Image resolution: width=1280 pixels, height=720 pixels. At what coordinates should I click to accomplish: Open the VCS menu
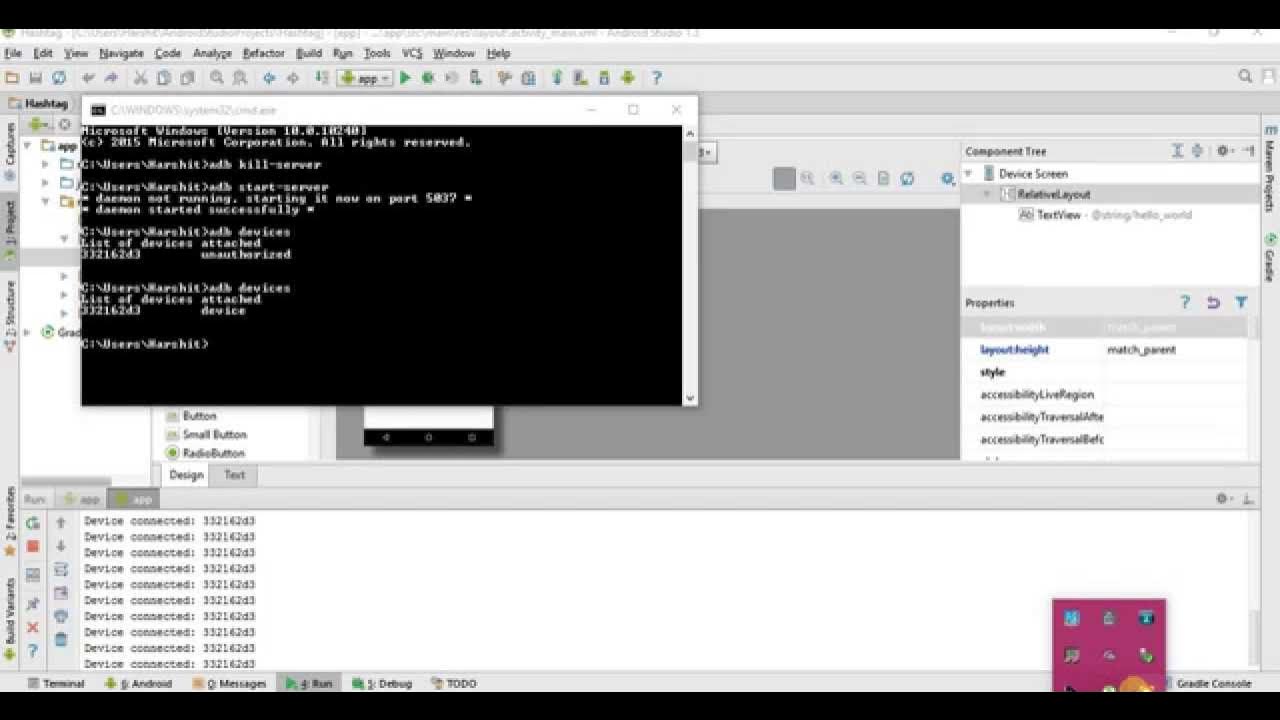point(412,53)
